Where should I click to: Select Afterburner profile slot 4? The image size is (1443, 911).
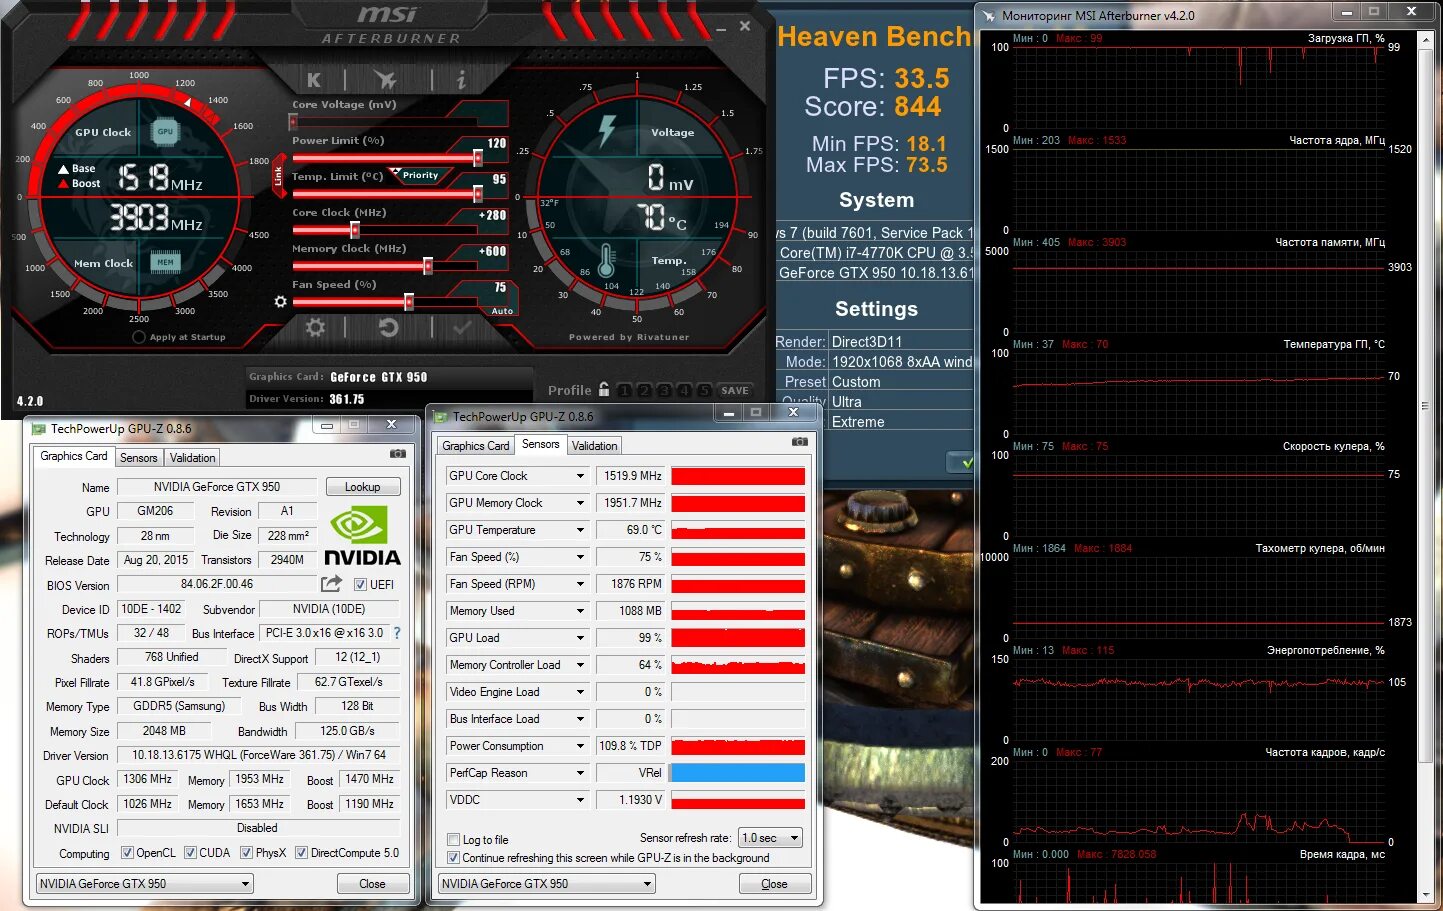pos(684,390)
